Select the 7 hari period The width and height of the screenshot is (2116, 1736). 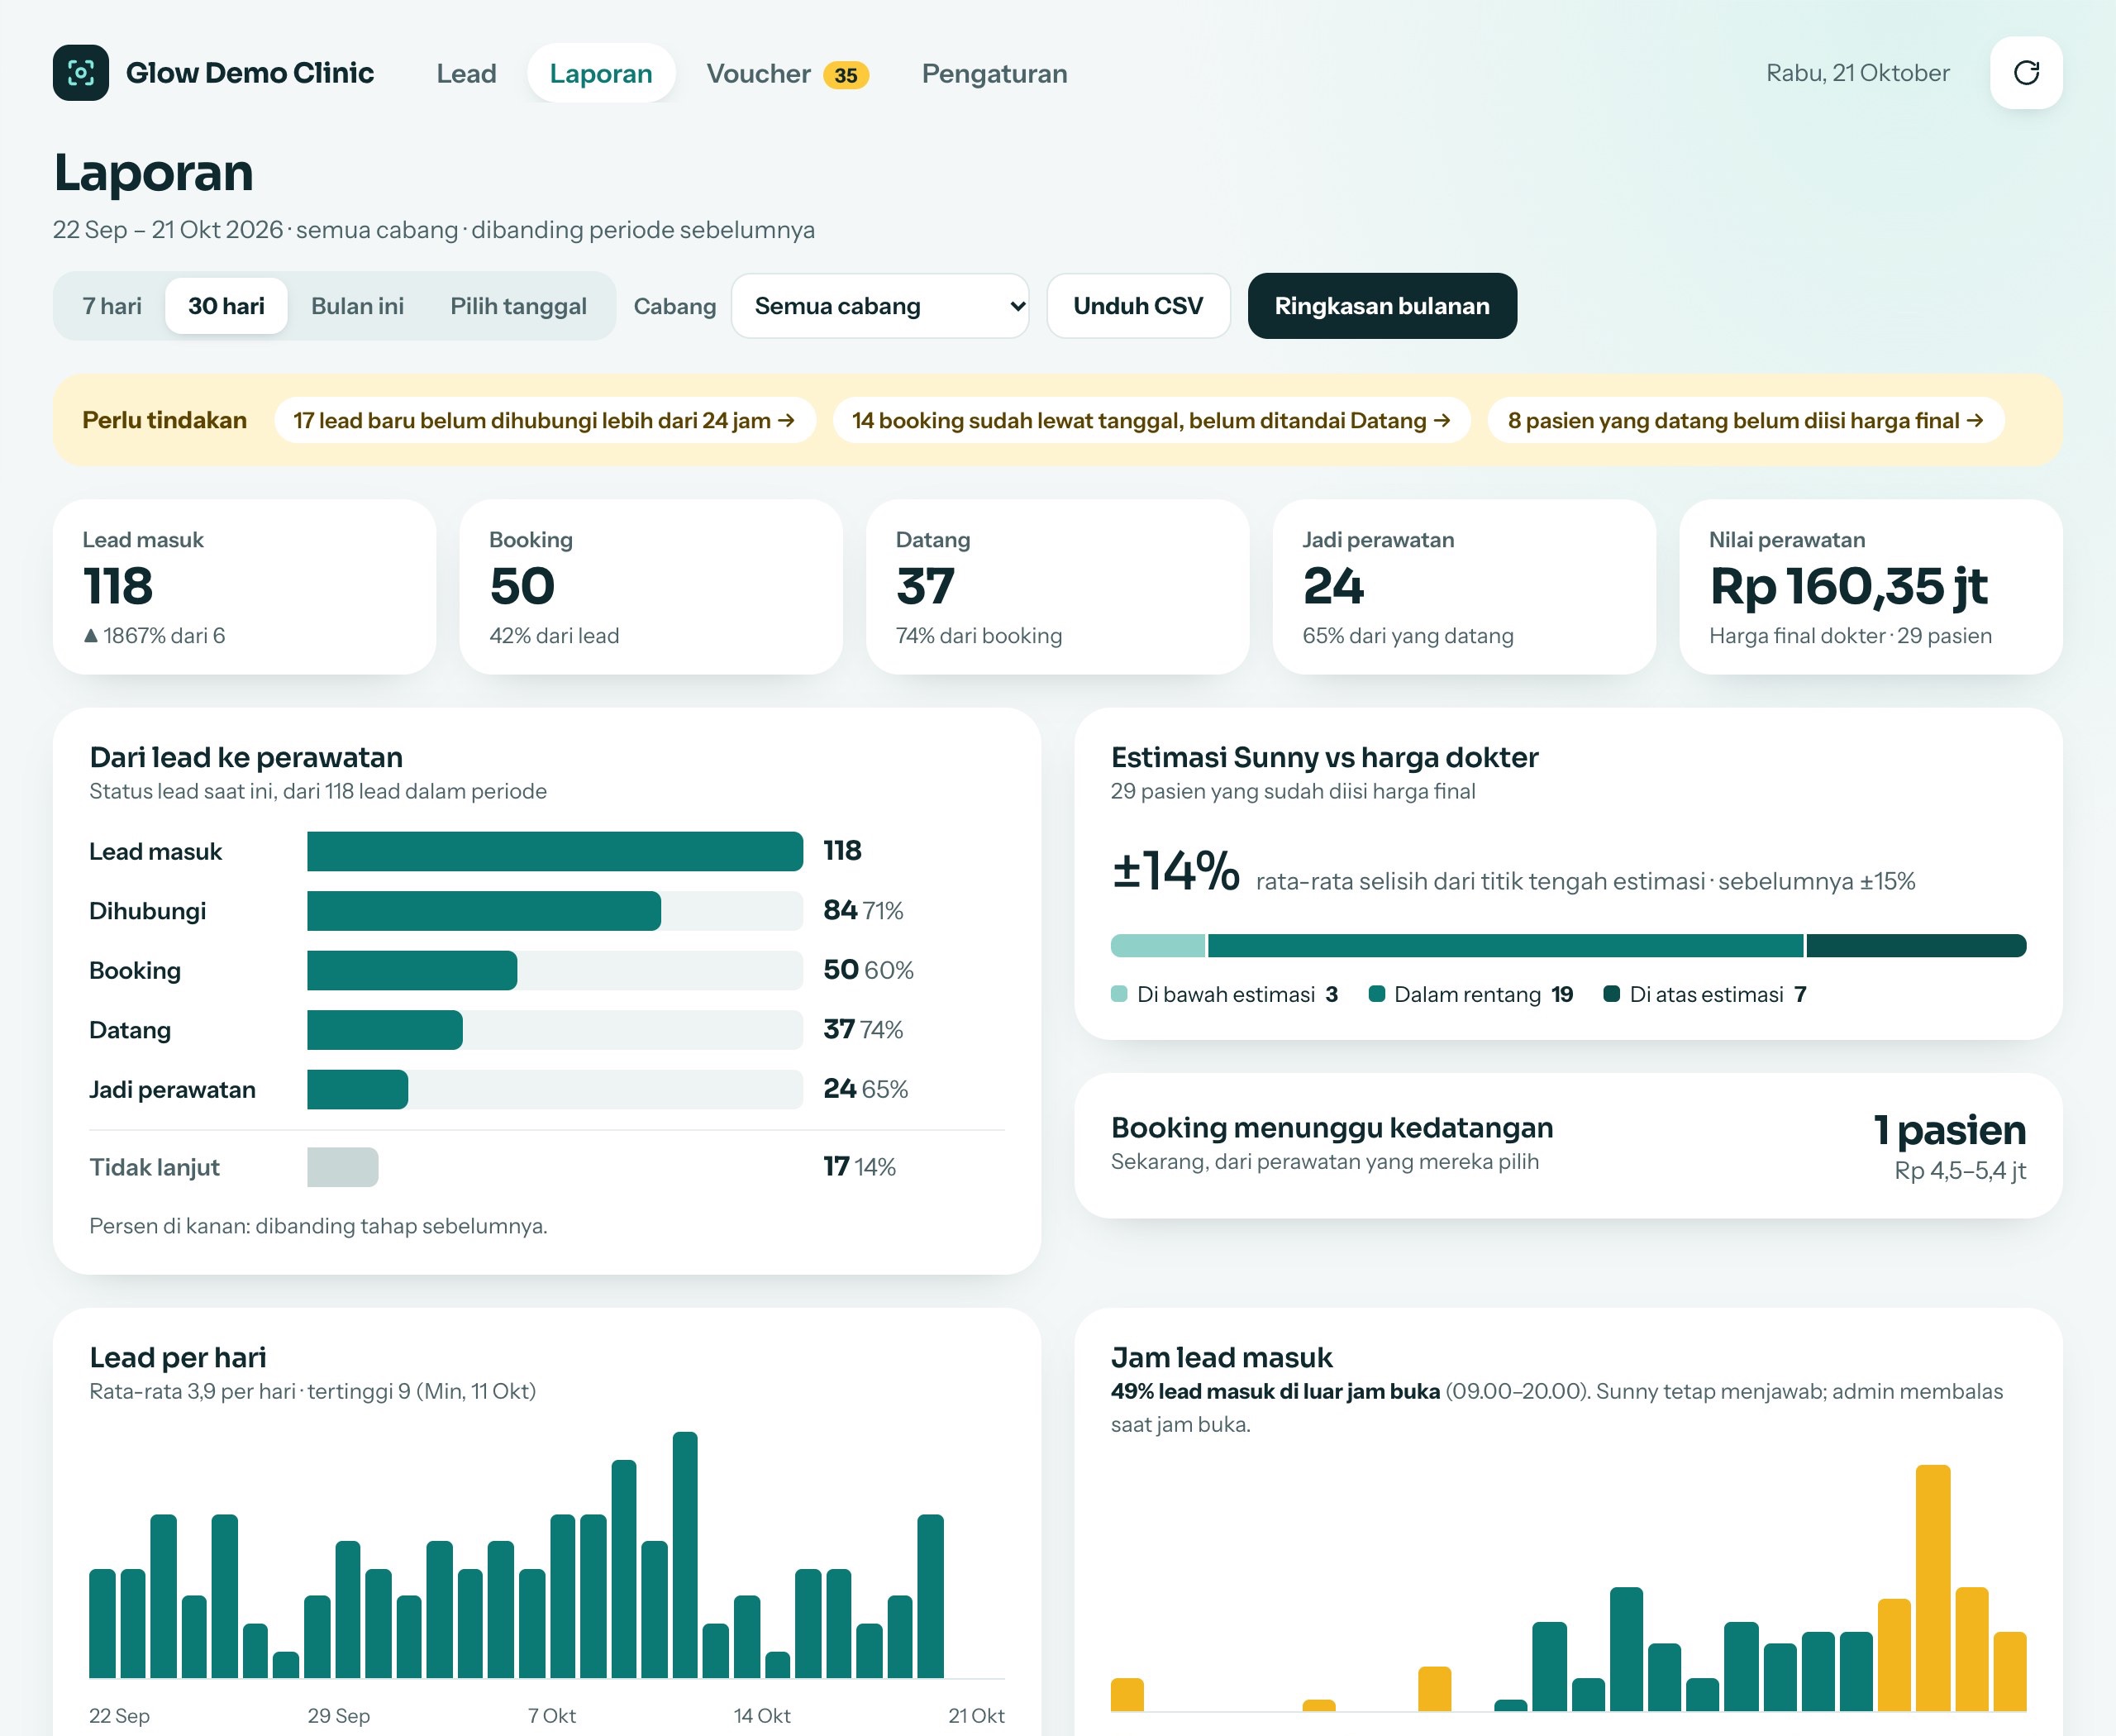pyautogui.click(x=112, y=306)
